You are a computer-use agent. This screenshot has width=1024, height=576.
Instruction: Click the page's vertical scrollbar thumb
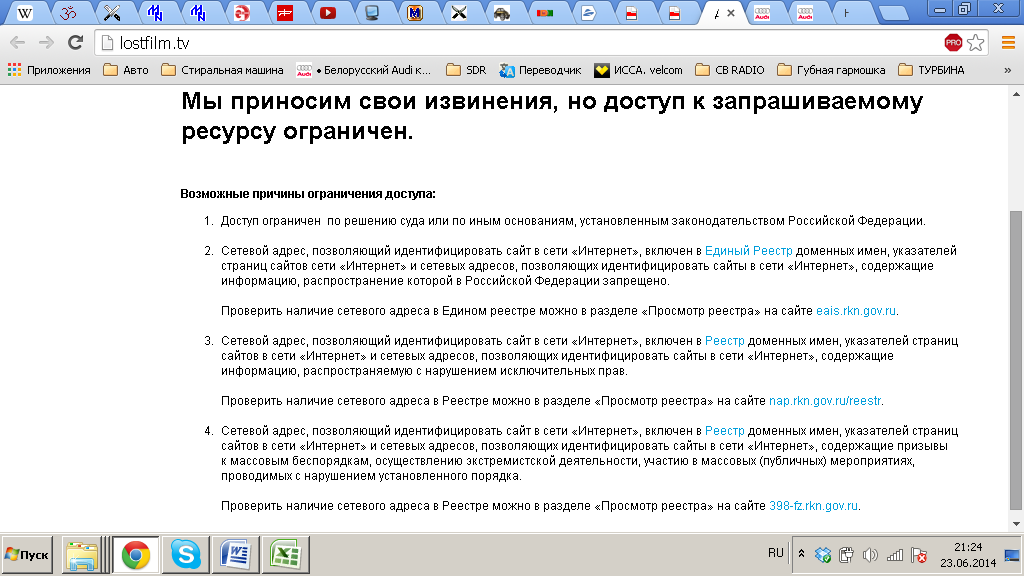(x=1016, y=360)
